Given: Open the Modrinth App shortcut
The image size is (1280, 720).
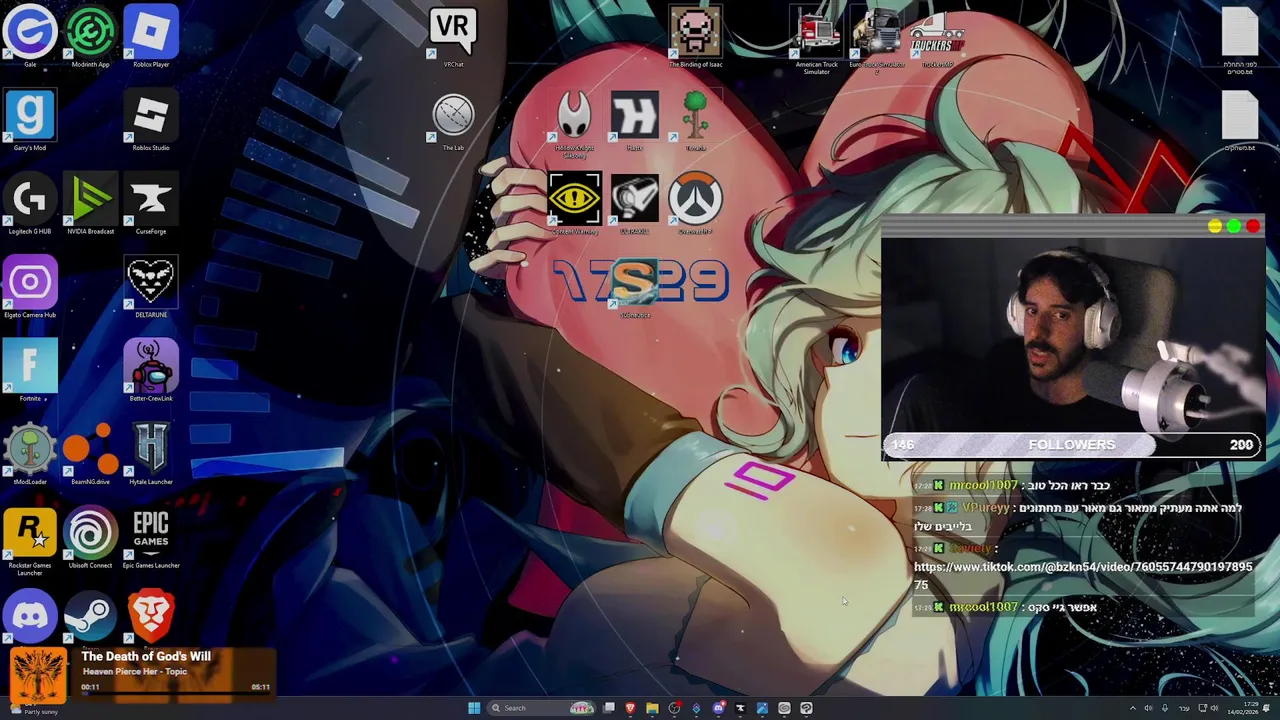Looking at the screenshot, I should pos(91,36).
